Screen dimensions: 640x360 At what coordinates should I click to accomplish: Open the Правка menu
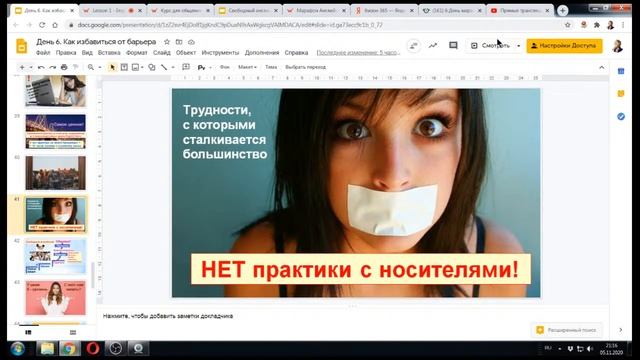66,53
